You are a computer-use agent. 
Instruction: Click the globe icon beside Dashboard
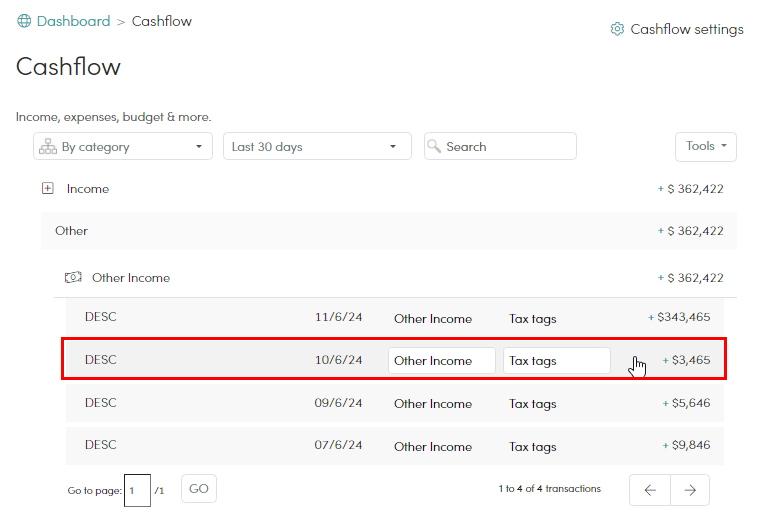pyautogui.click(x=24, y=21)
